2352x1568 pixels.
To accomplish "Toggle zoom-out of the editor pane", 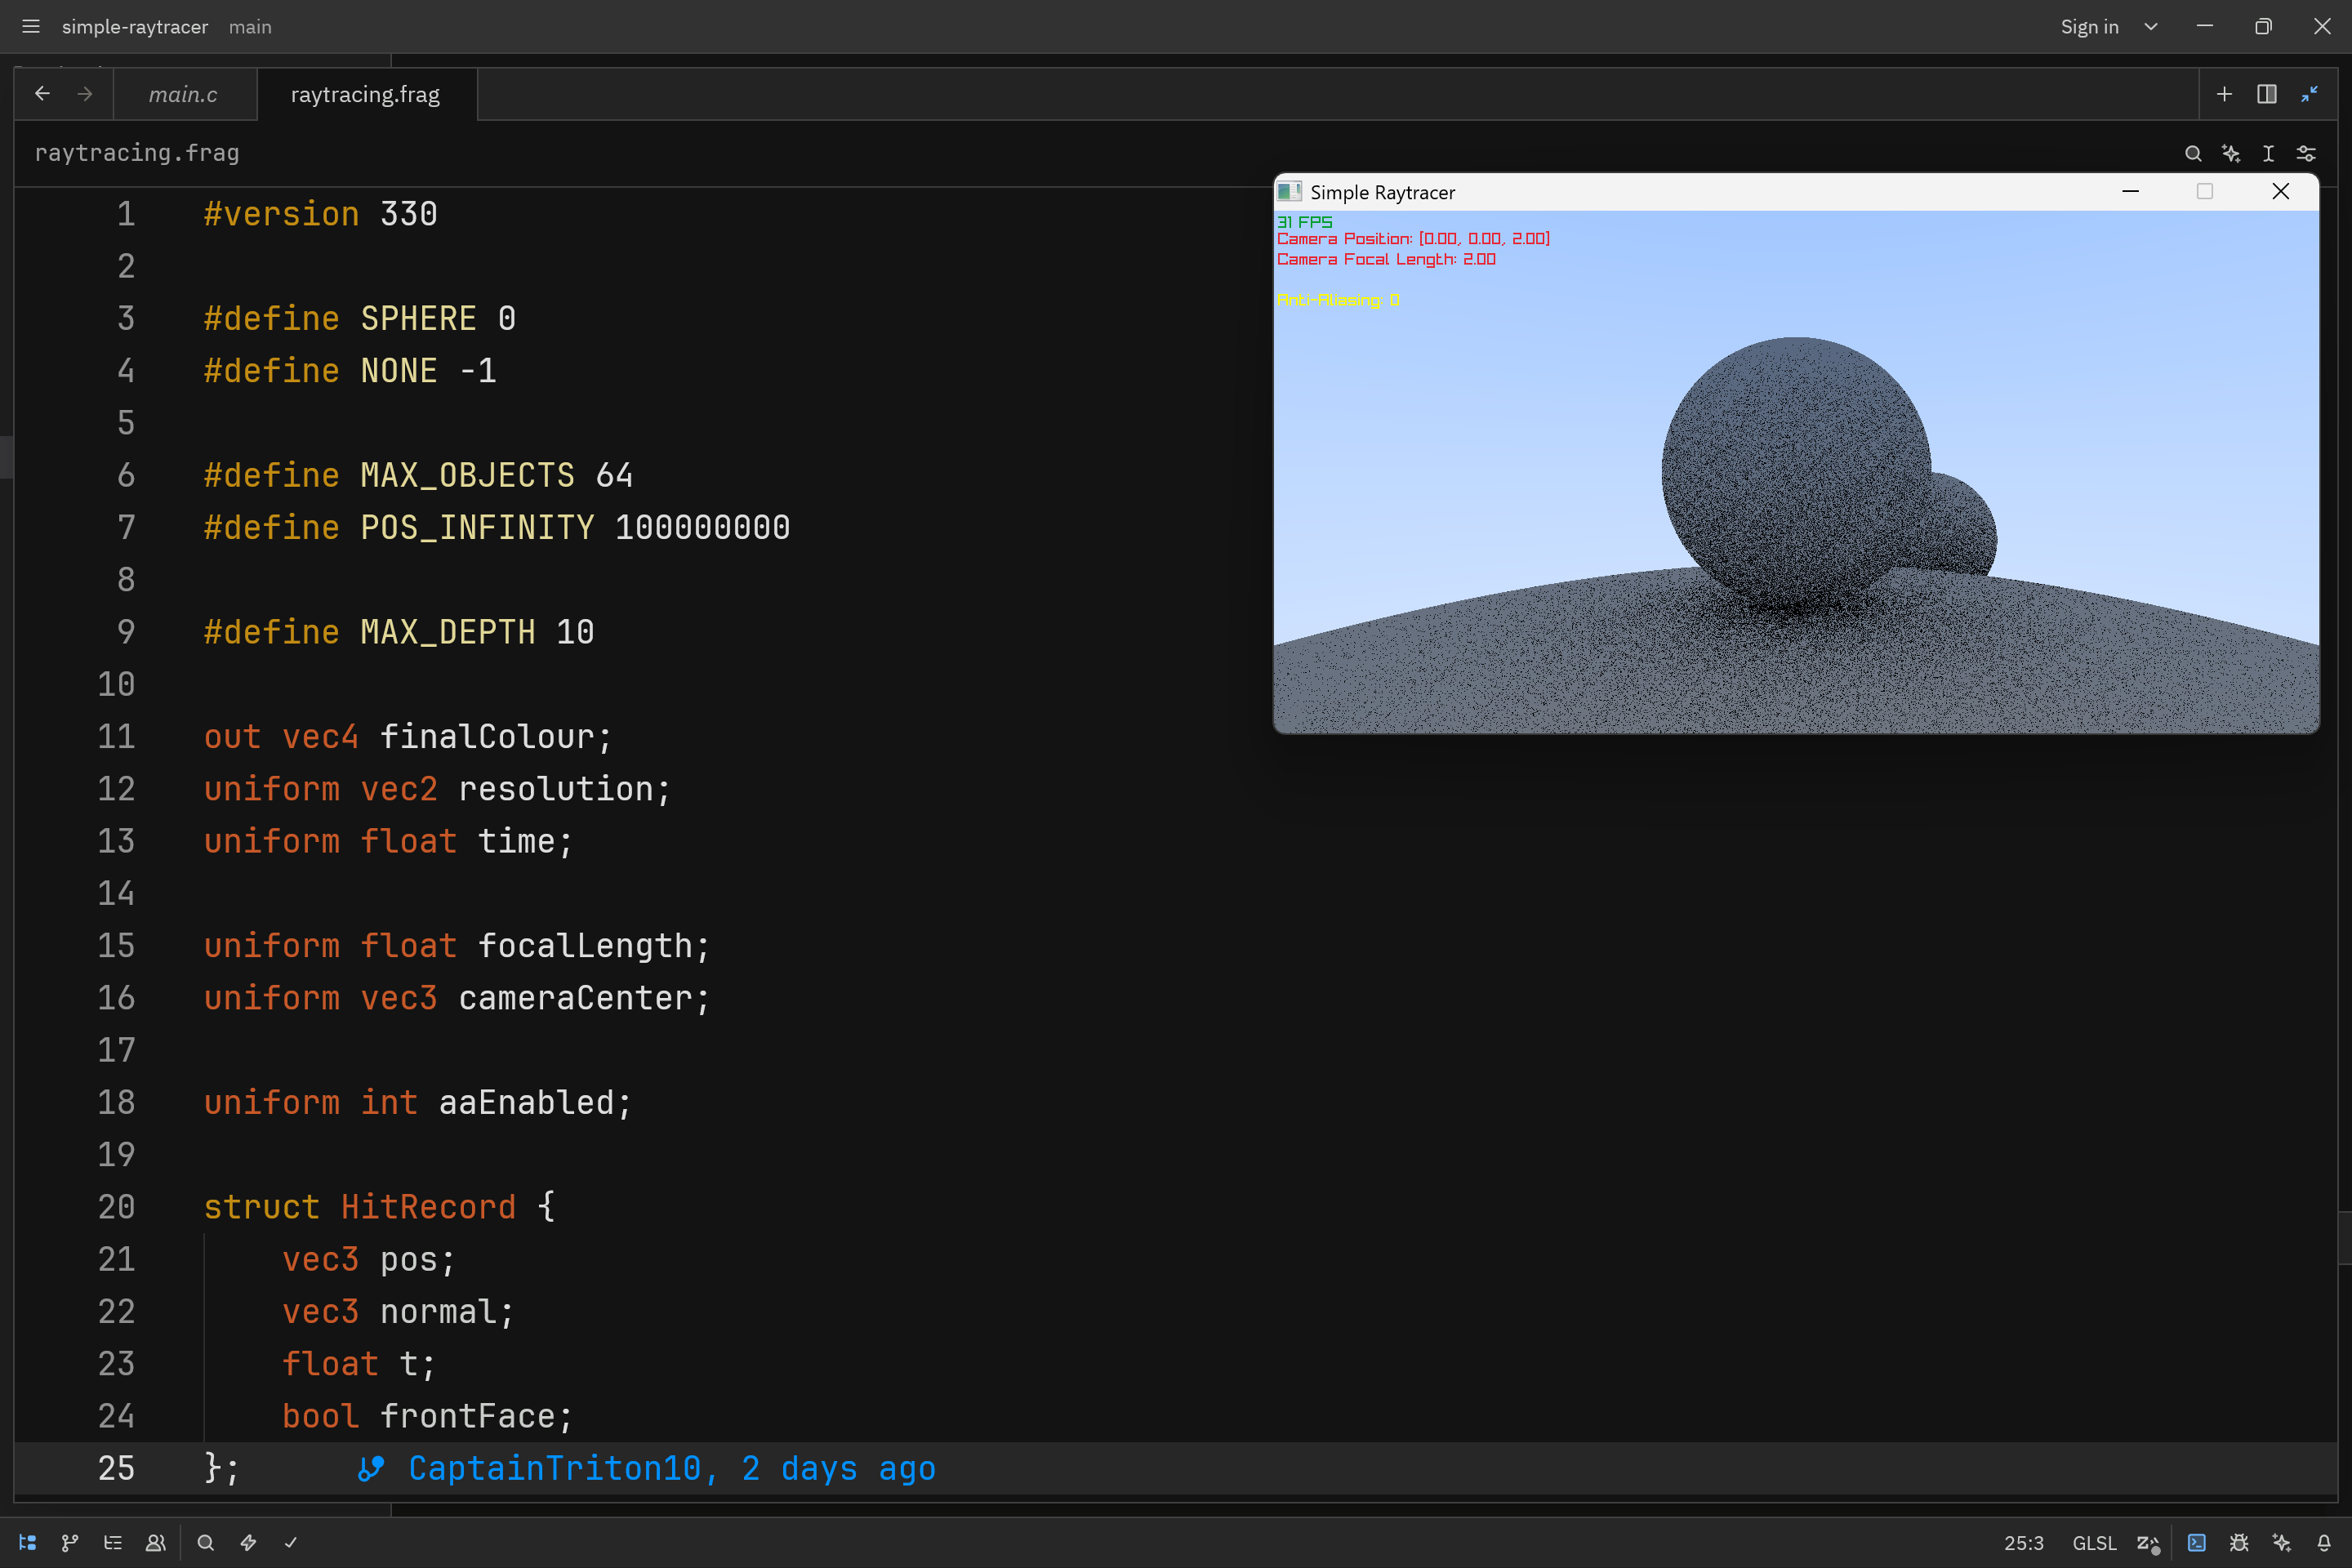I will click(x=2309, y=94).
